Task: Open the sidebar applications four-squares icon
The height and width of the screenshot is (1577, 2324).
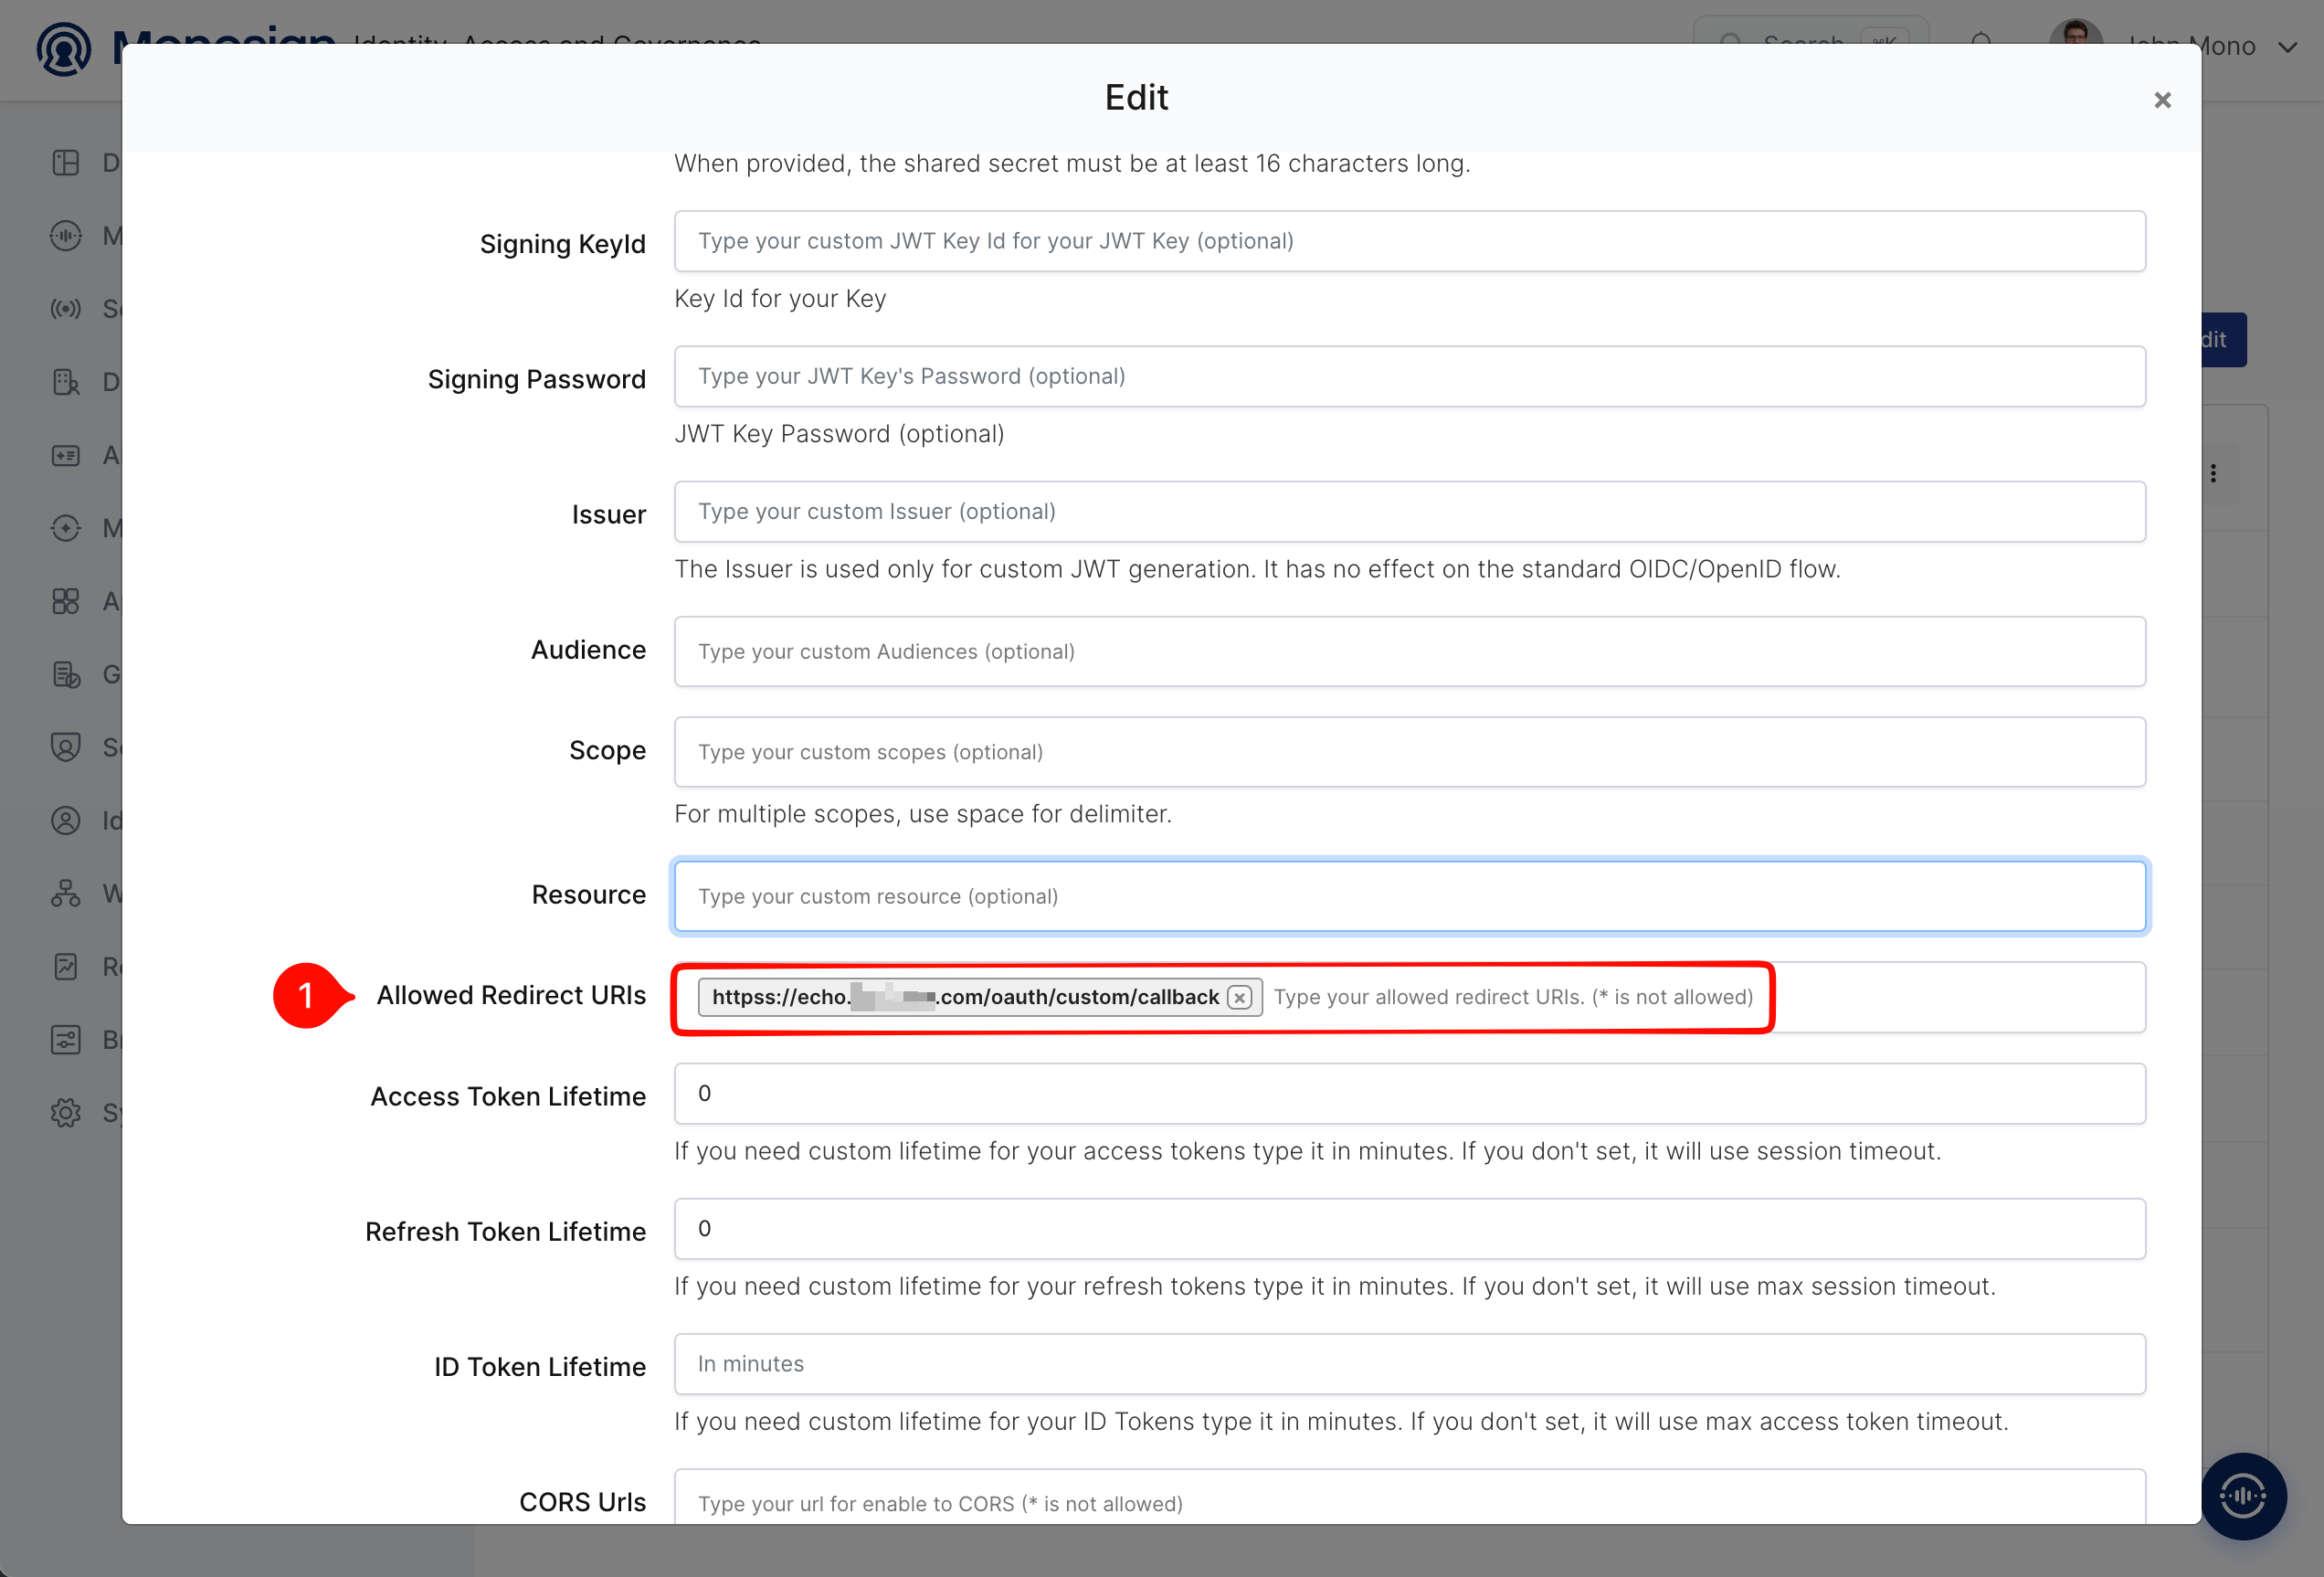Action: [66, 601]
